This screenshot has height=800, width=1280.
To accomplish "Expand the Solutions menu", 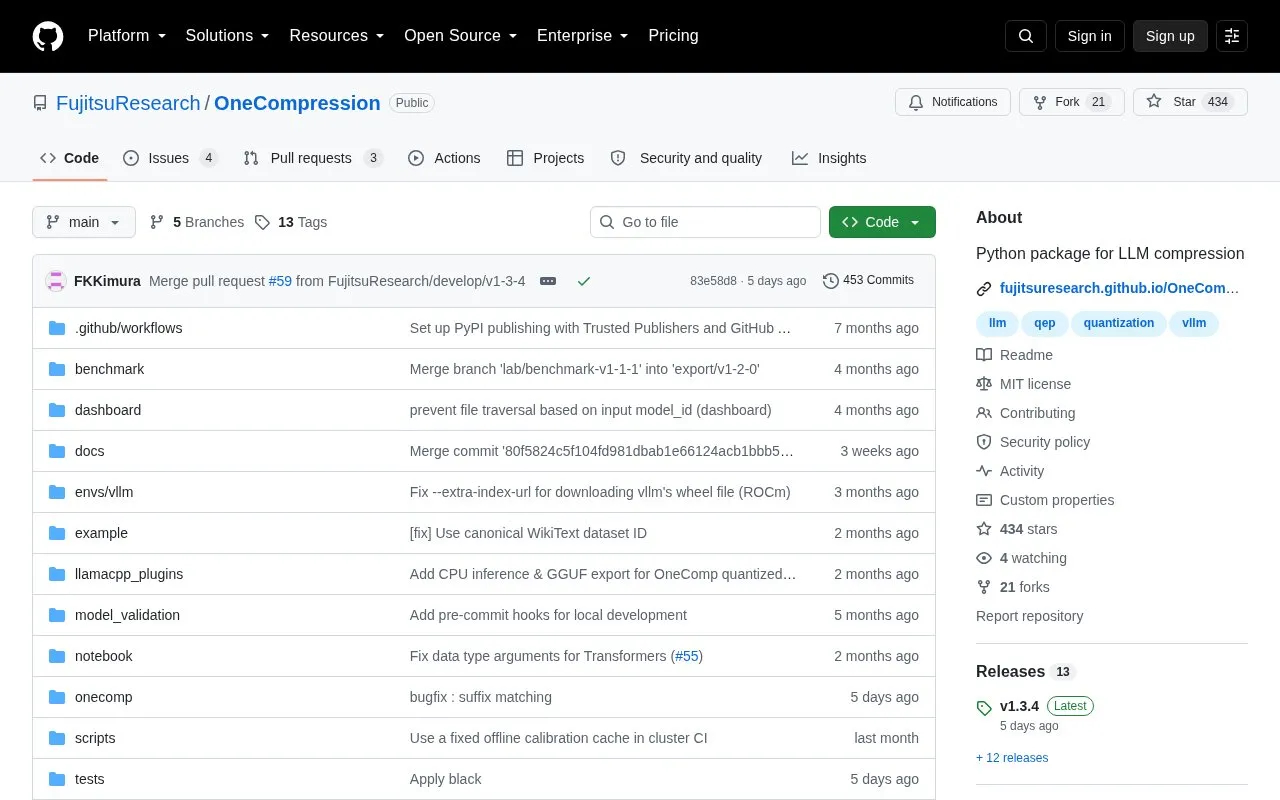I will pos(228,36).
